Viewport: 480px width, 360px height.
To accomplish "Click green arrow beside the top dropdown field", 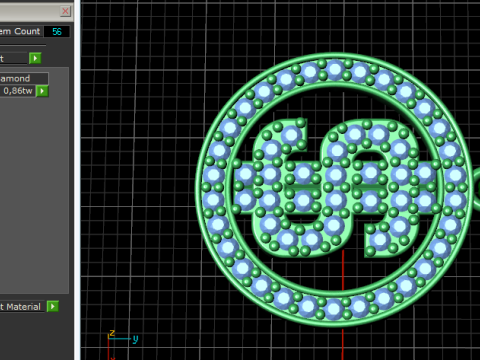I will (x=35, y=58).
